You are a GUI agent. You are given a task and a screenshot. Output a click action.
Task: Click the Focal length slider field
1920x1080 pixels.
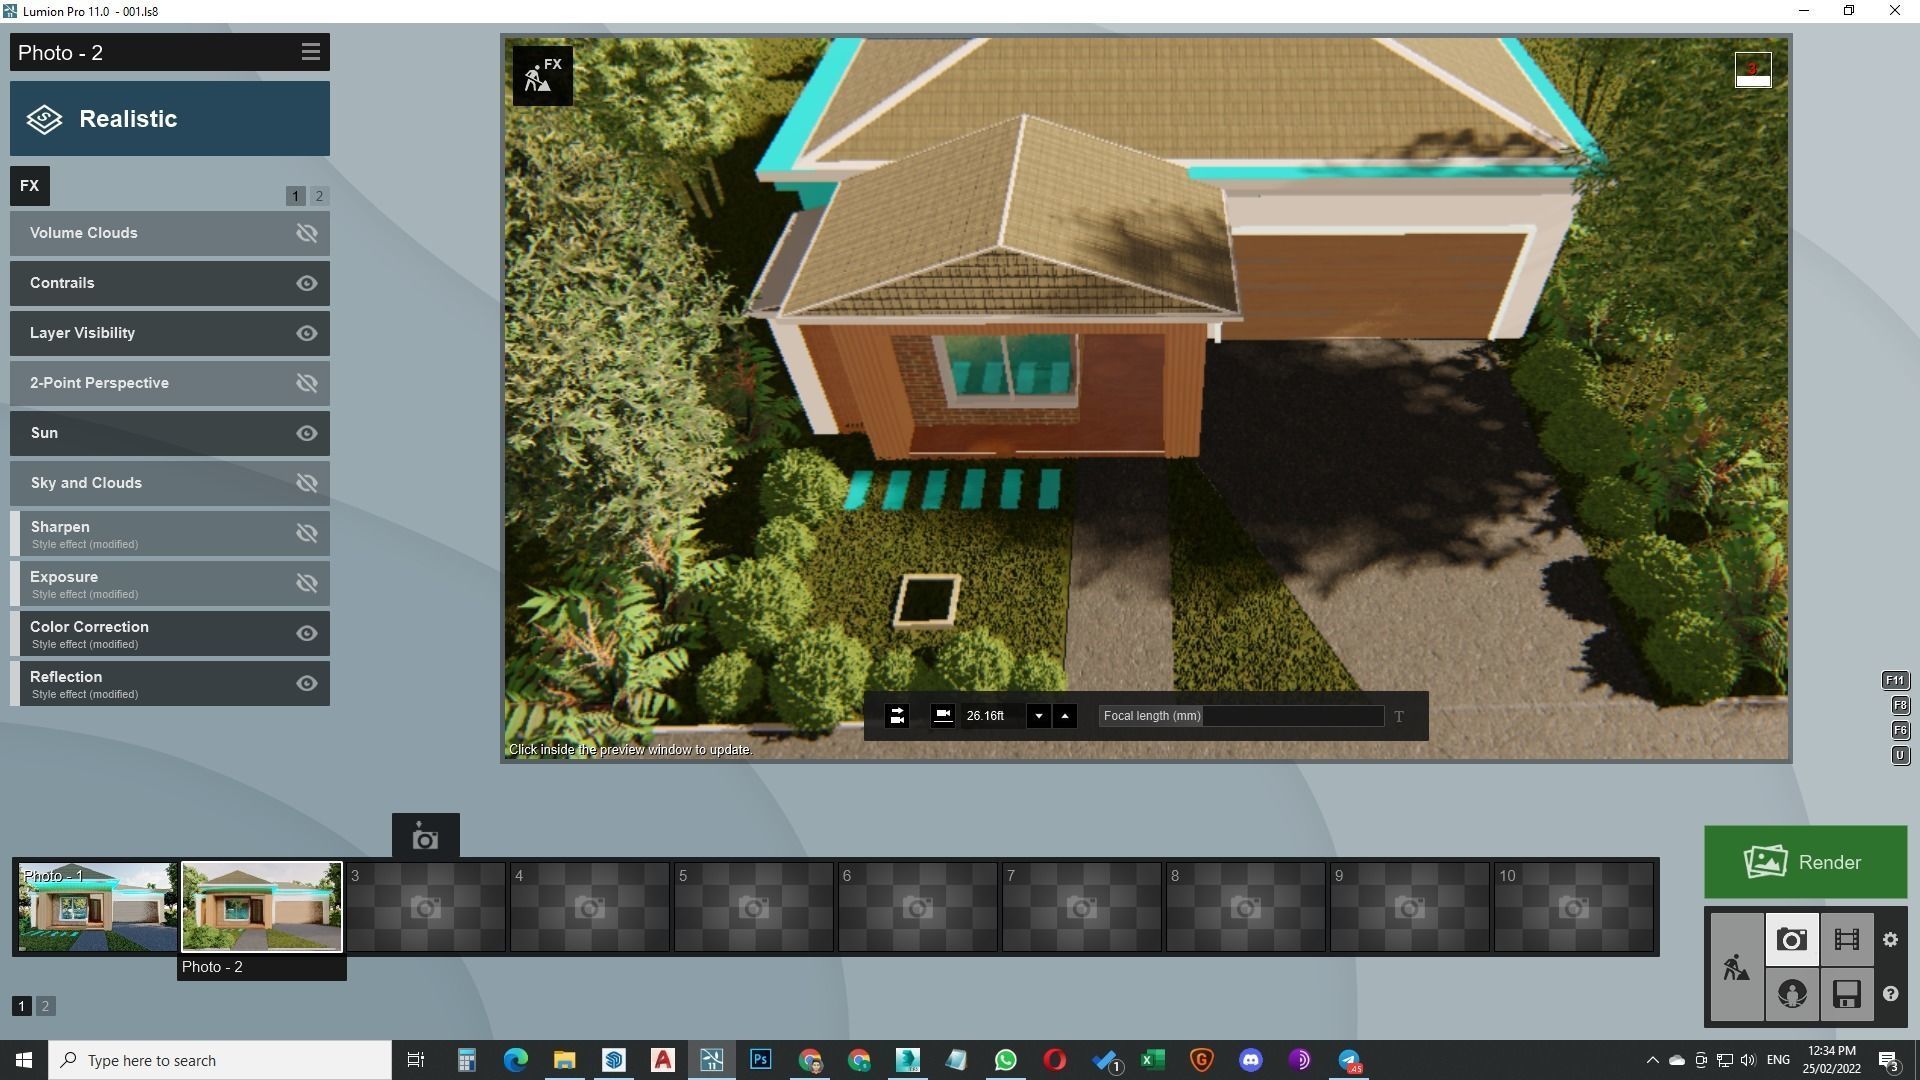pyautogui.click(x=1241, y=716)
